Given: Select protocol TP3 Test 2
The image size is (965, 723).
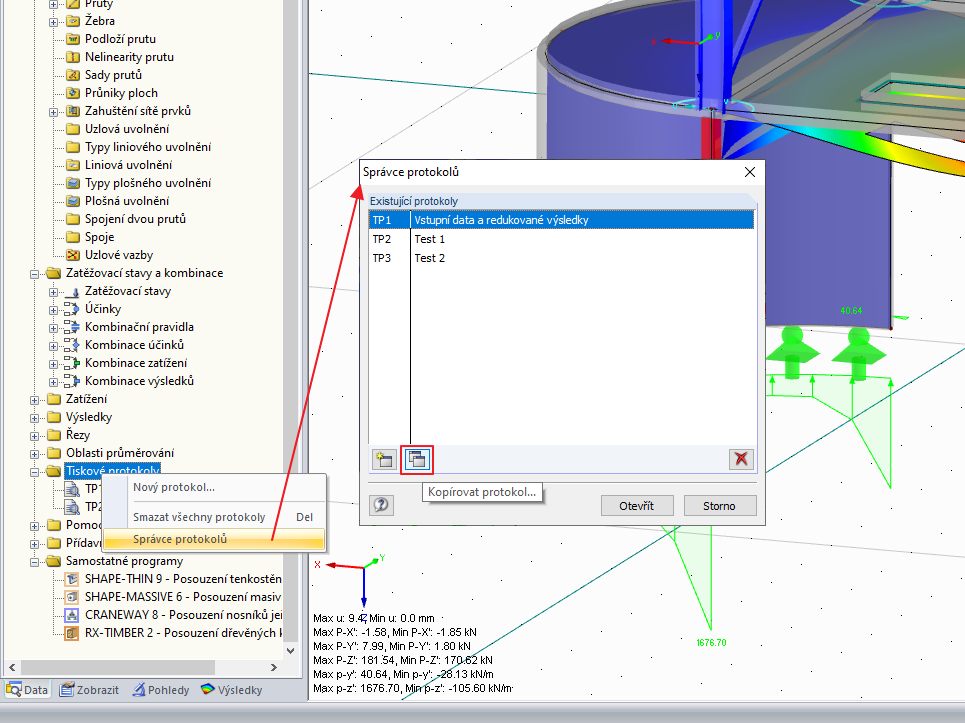Looking at the screenshot, I should (561, 258).
